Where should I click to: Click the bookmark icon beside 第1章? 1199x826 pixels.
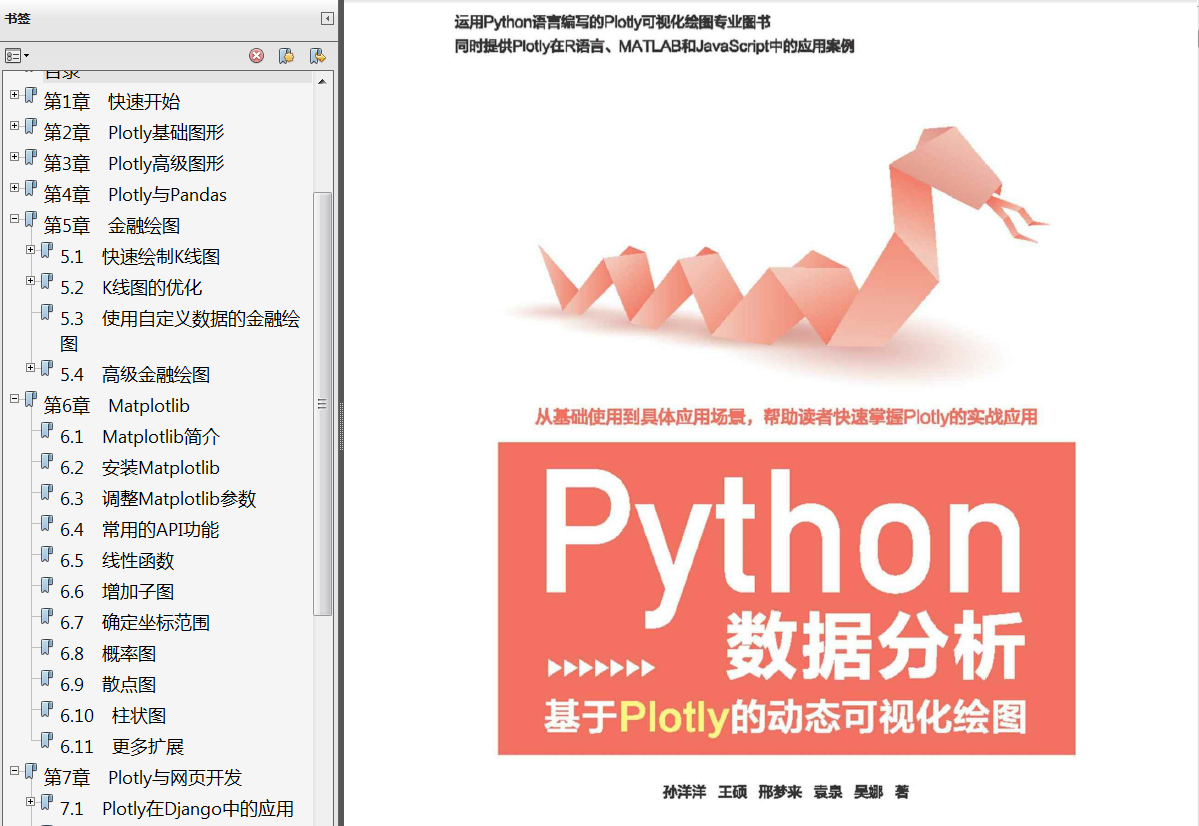[x=31, y=96]
